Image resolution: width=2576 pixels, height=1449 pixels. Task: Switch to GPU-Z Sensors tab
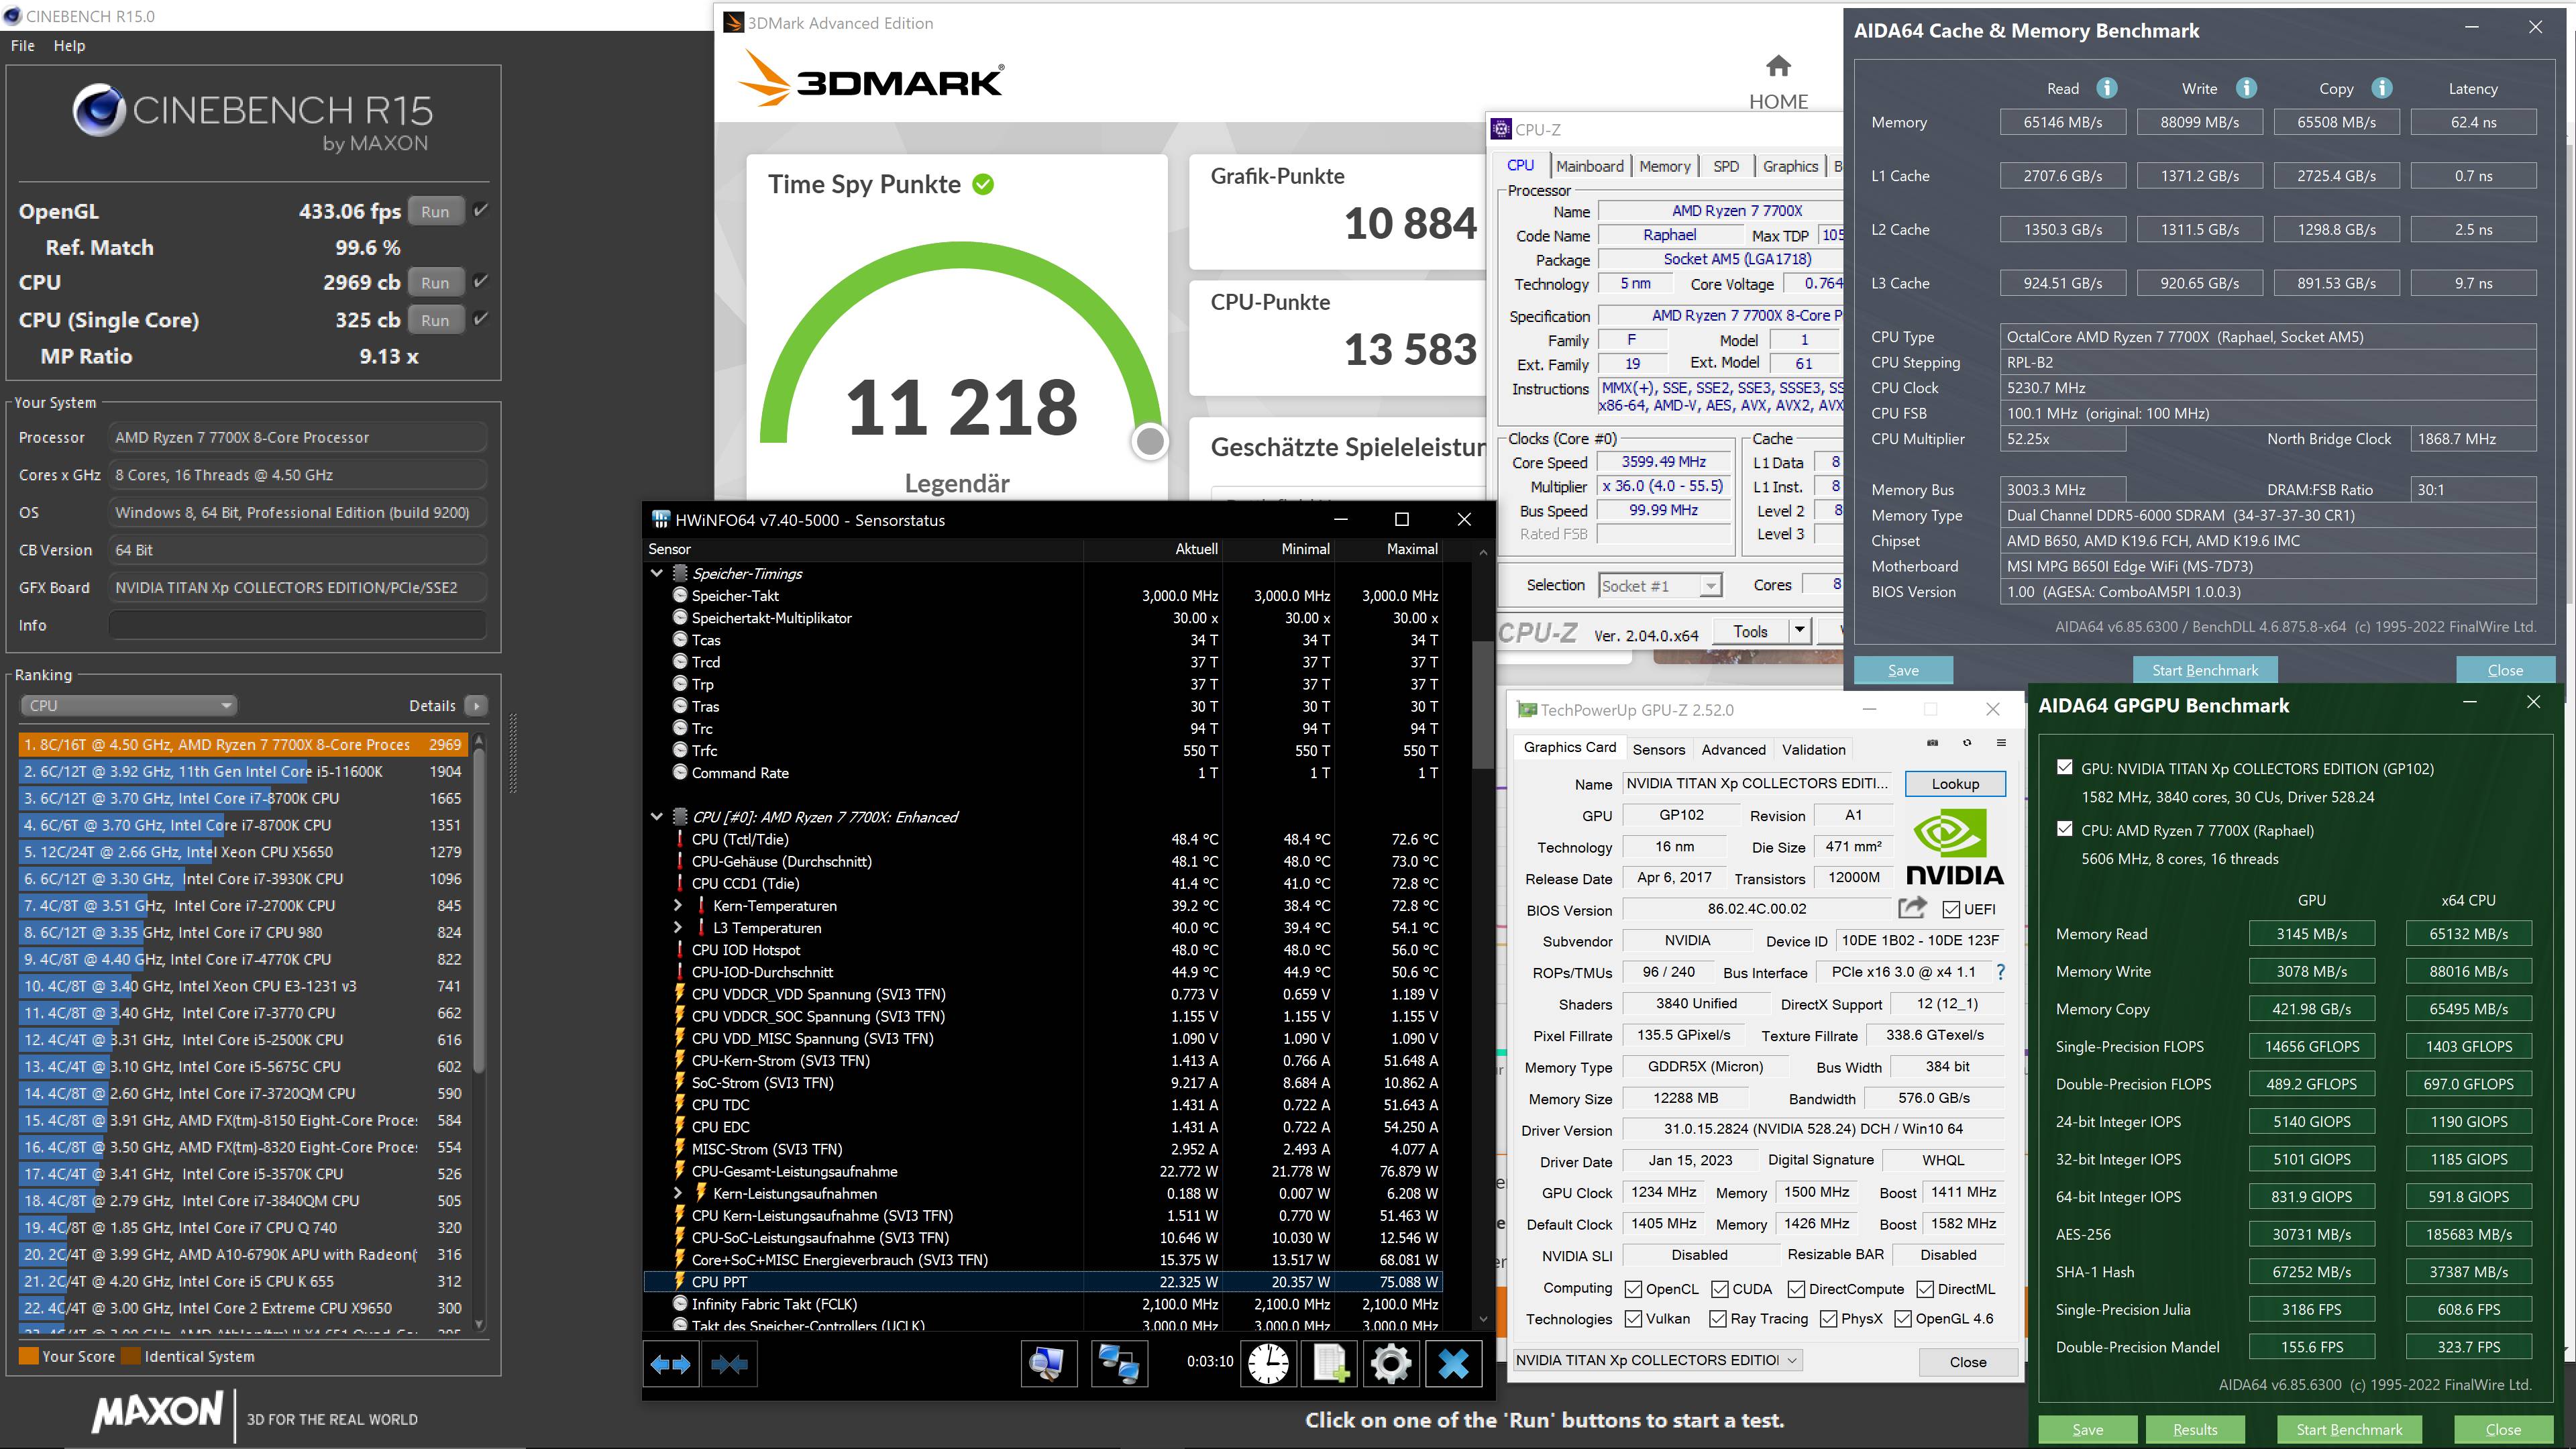pos(1658,750)
